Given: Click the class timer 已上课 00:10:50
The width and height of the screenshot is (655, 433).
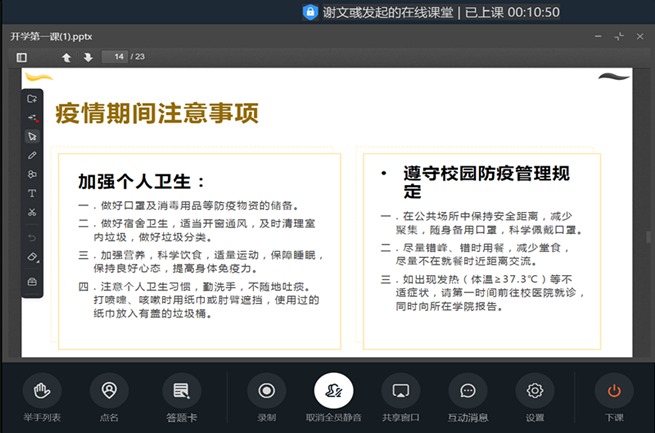Looking at the screenshot, I should coord(512,13).
